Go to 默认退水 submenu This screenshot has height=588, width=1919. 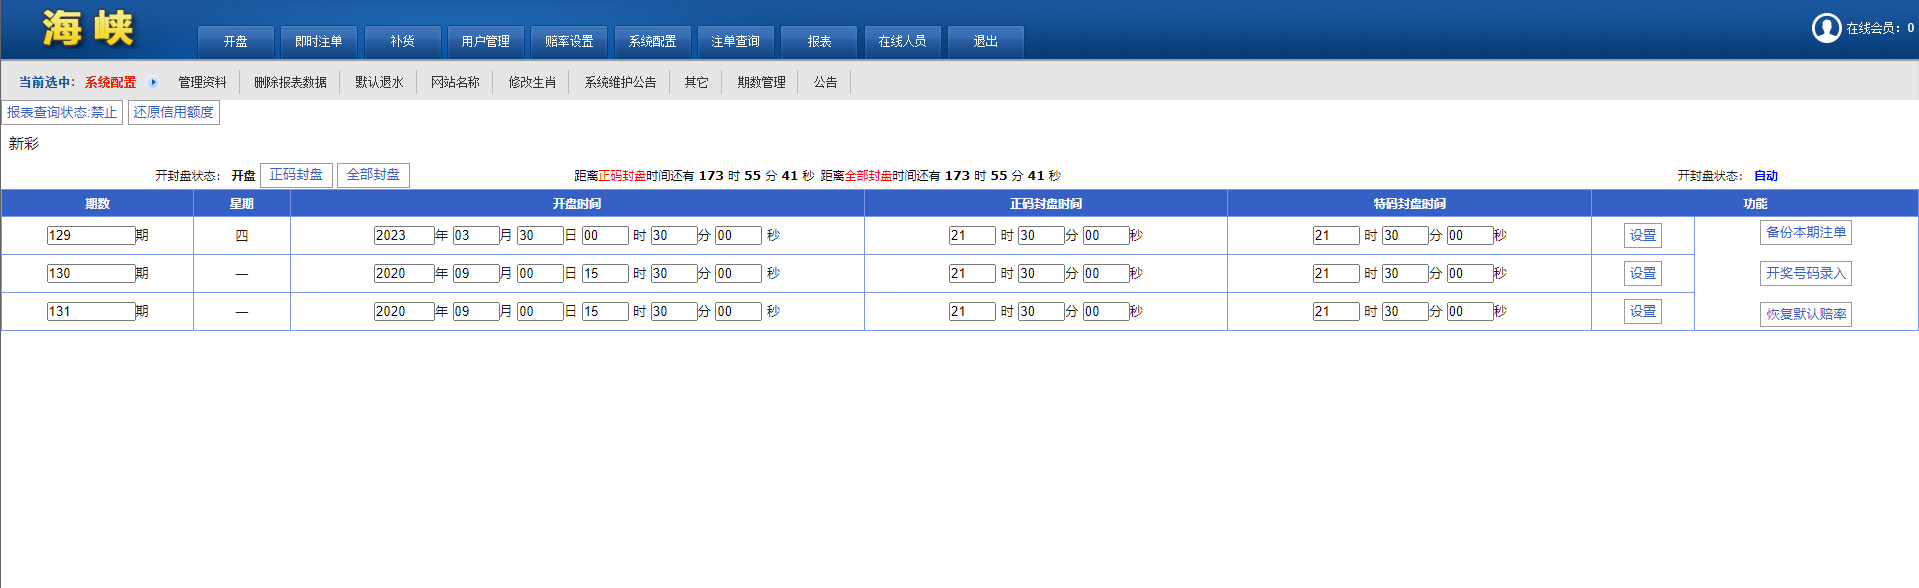click(379, 82)
